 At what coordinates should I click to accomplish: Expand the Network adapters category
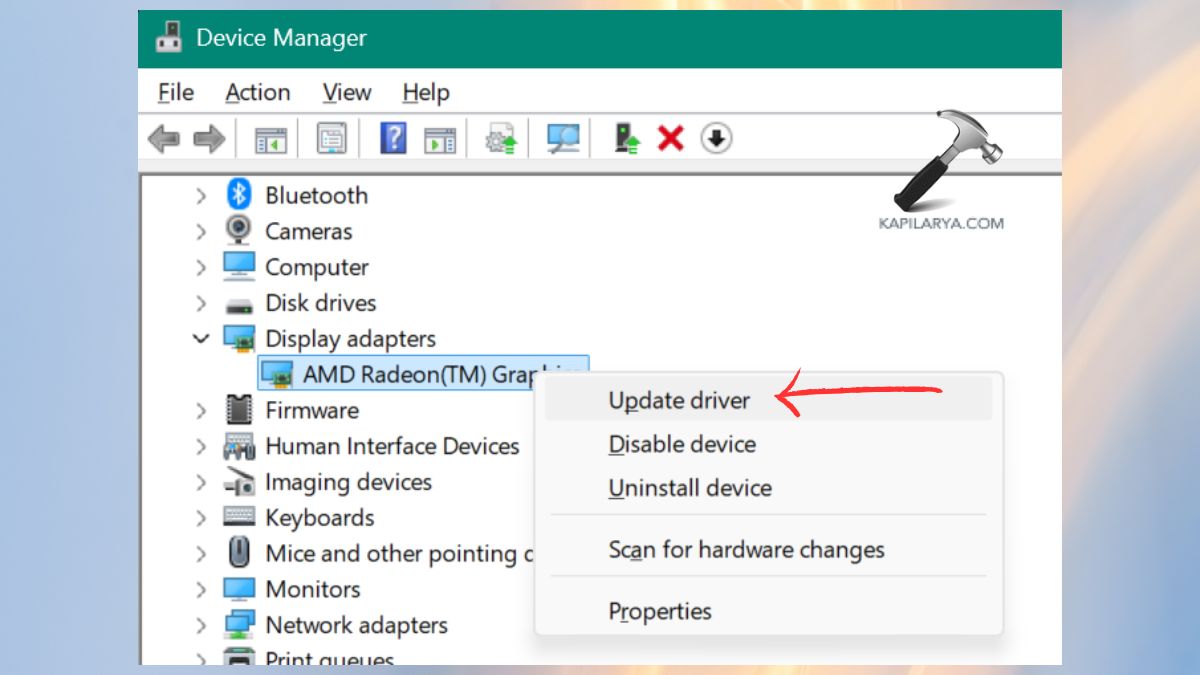click(200, 624)
